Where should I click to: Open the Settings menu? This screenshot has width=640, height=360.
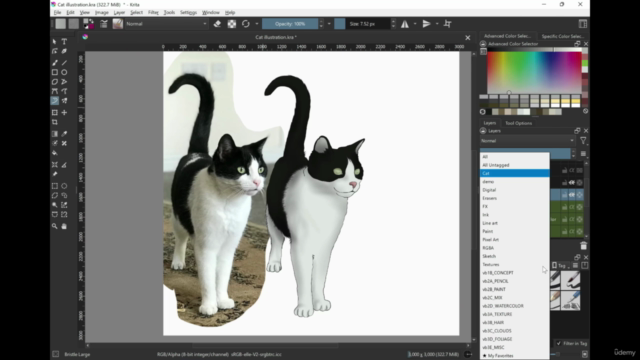click(x=188, y=13)
